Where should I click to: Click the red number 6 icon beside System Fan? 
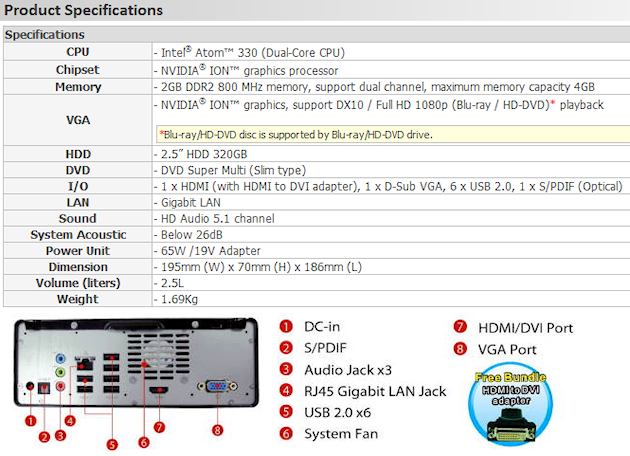pos(286,433)
